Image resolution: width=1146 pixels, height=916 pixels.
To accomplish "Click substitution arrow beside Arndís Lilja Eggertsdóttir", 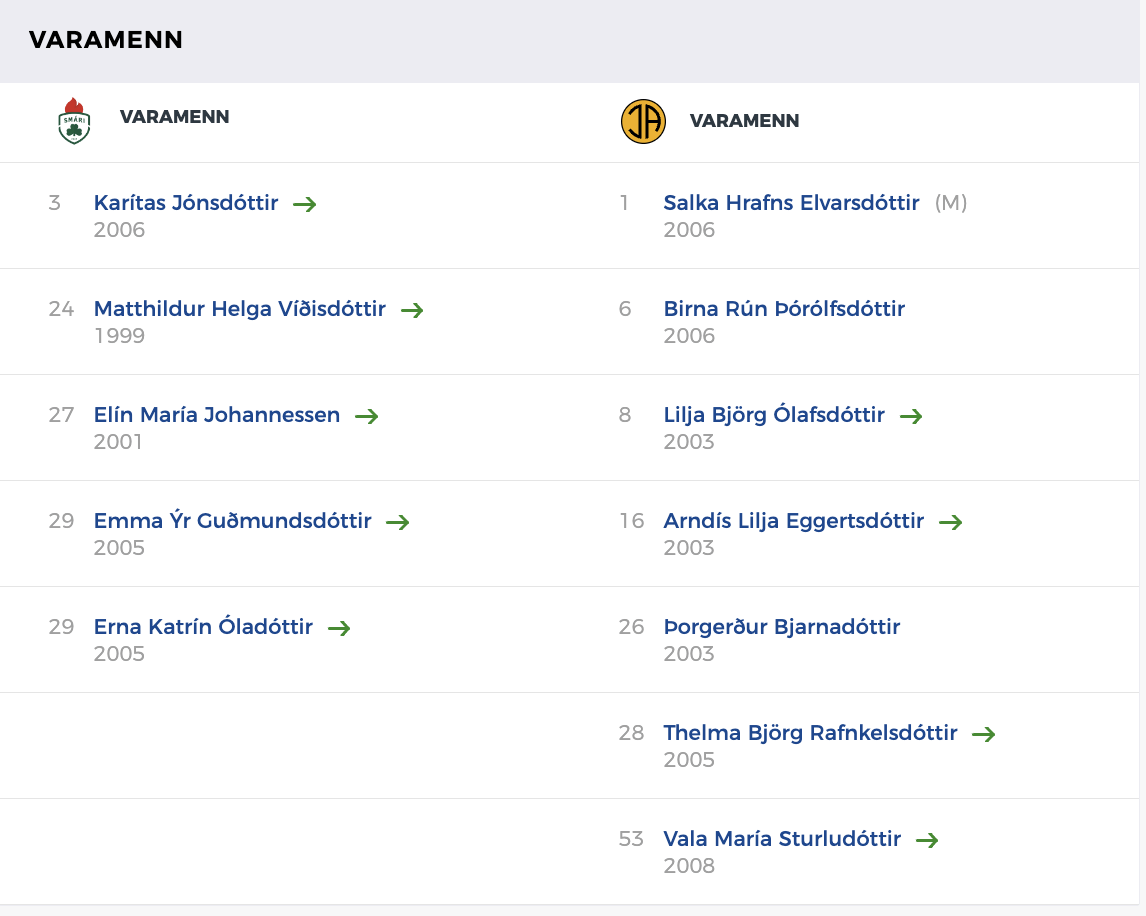I will pyautogui.click(x=950, y=522).
